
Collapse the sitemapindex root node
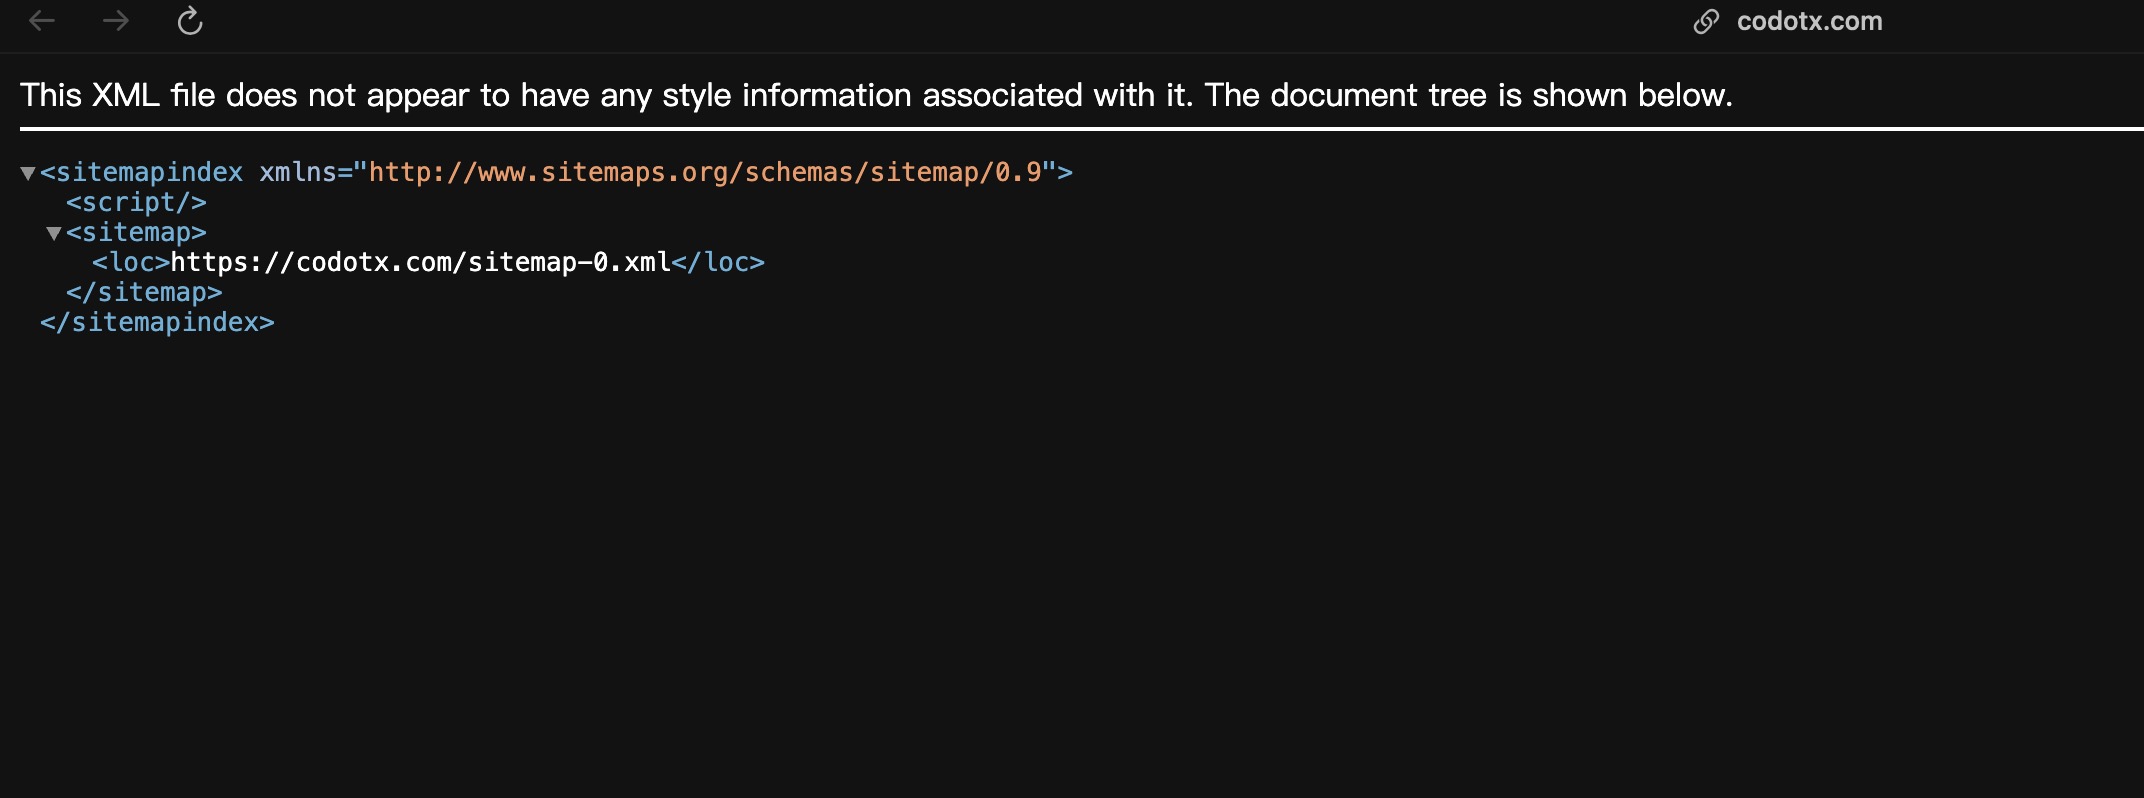point(28,174)
